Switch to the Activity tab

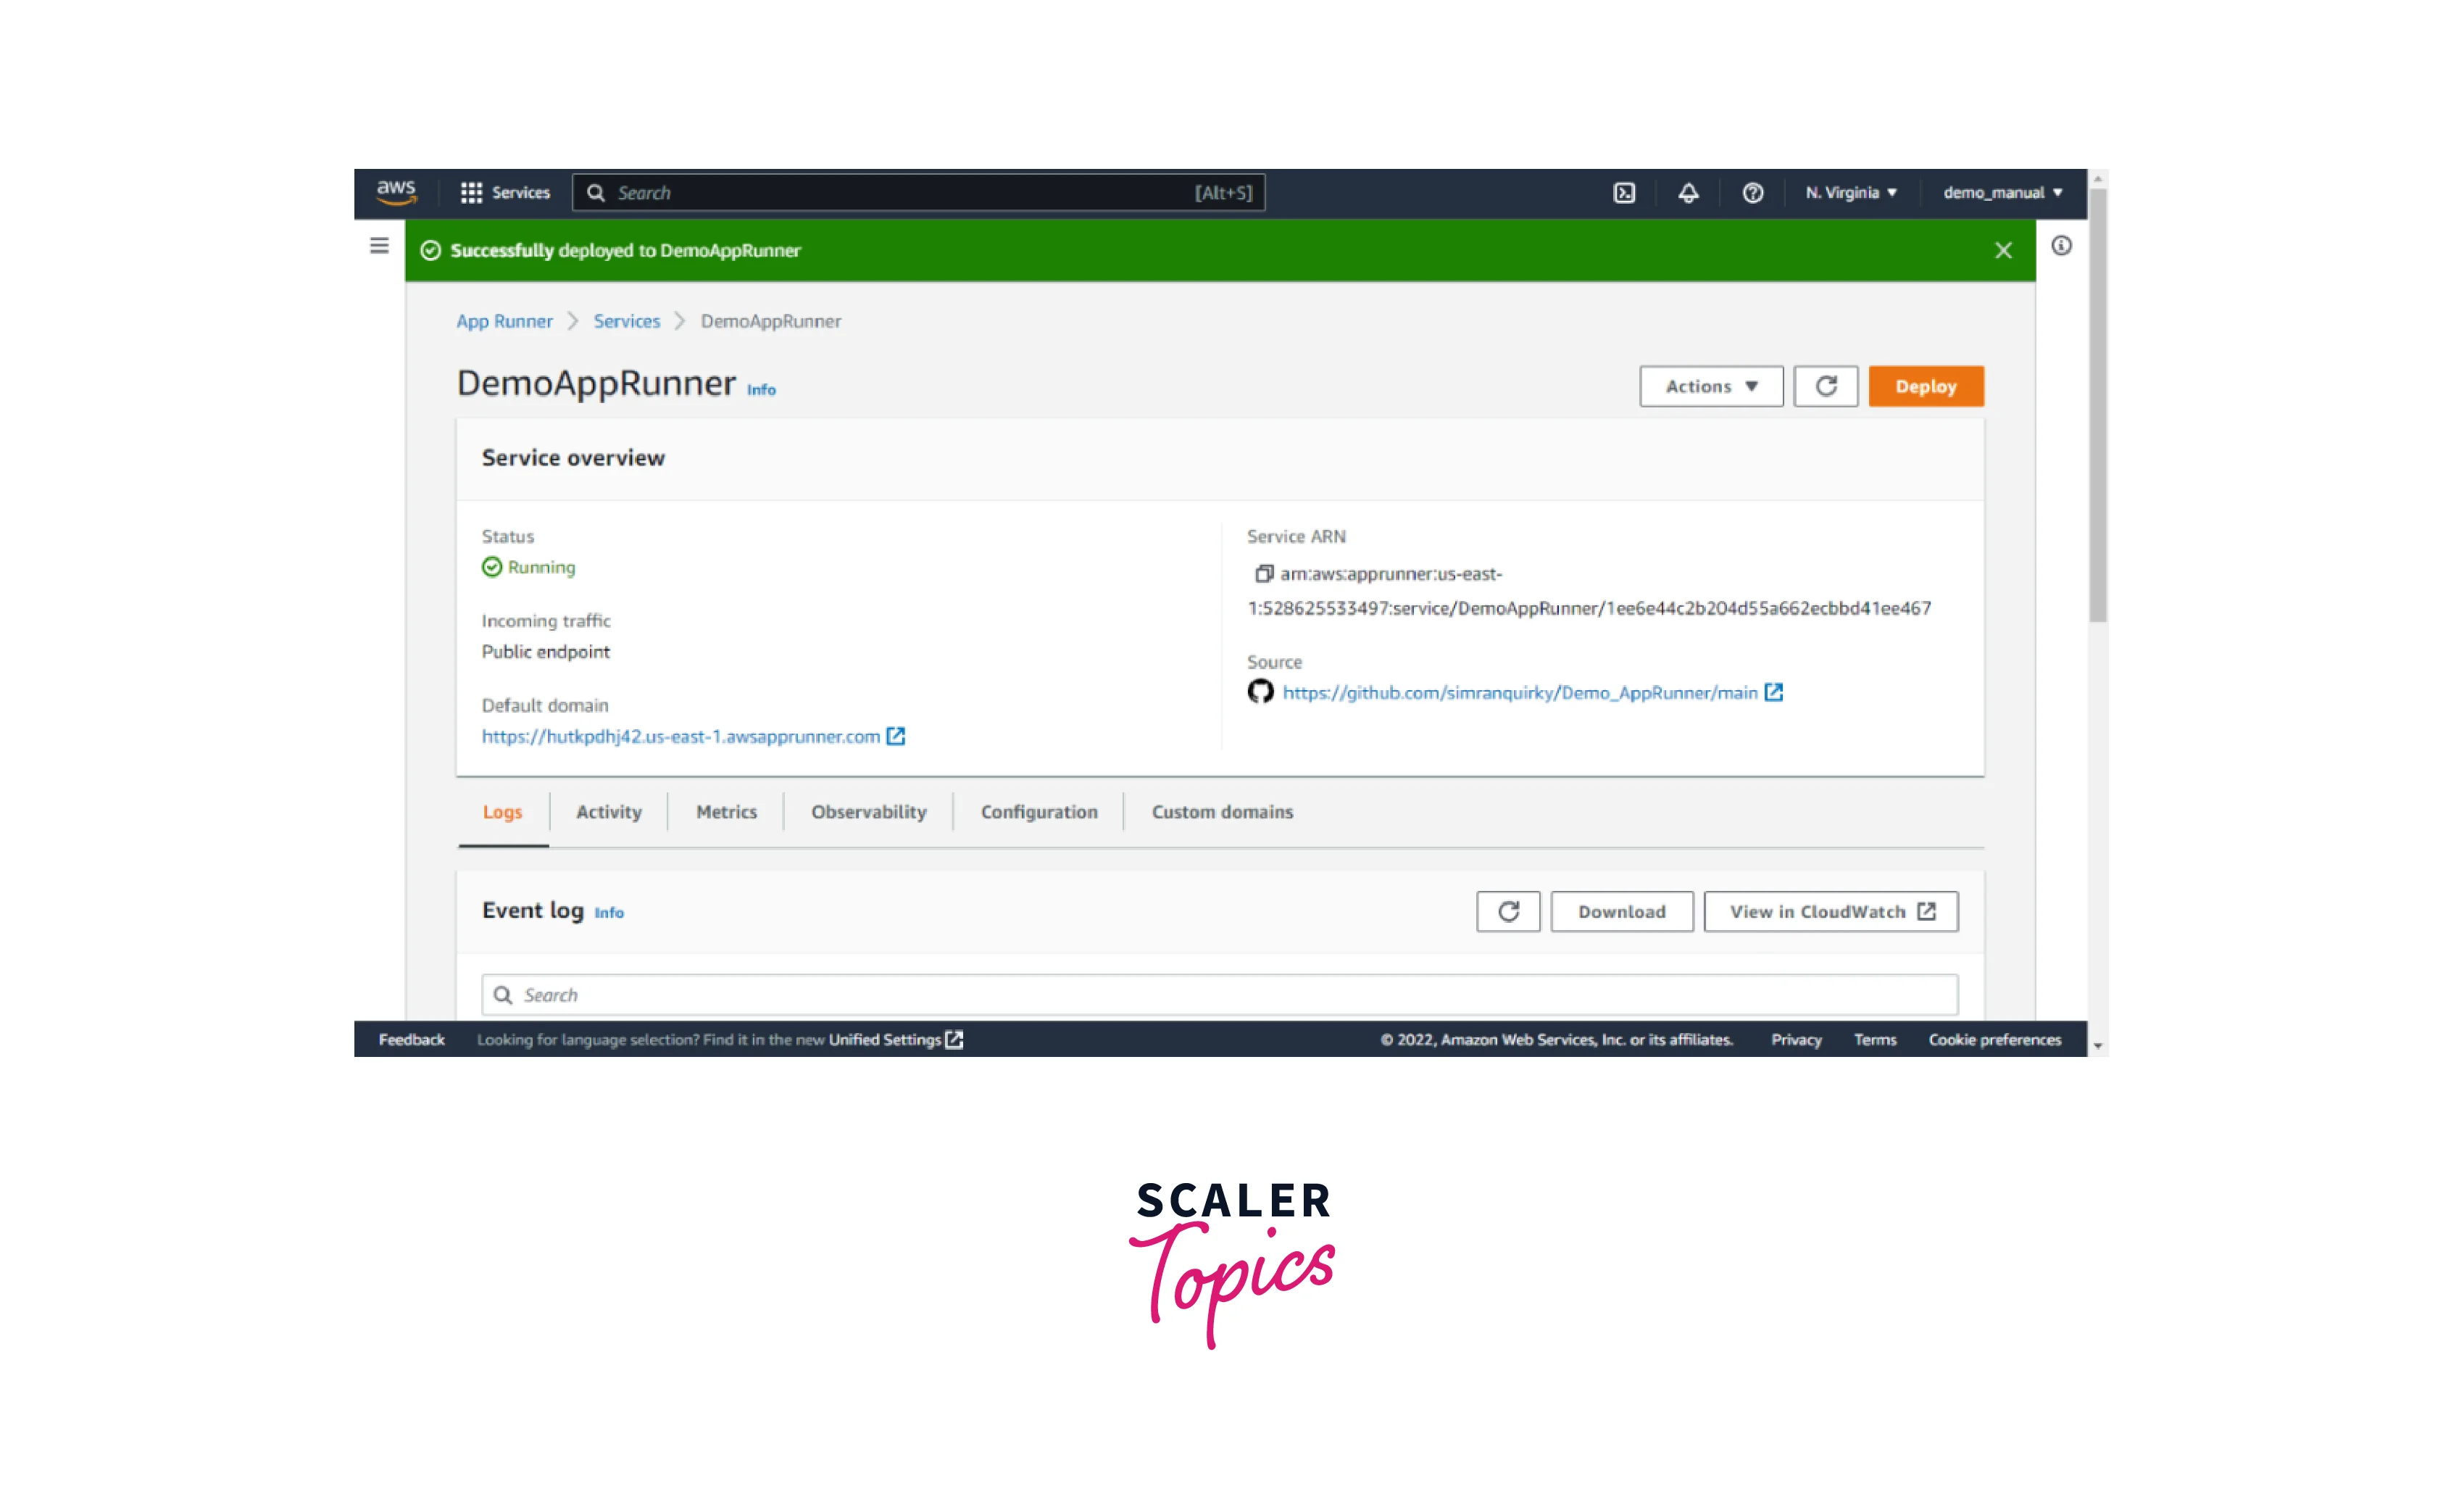(607, 811)
